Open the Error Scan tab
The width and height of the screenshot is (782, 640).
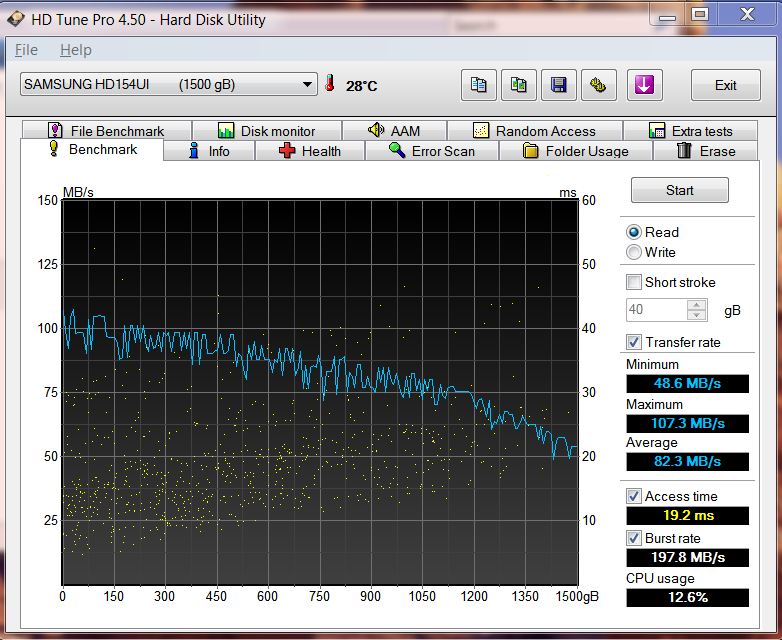(432, 151)
